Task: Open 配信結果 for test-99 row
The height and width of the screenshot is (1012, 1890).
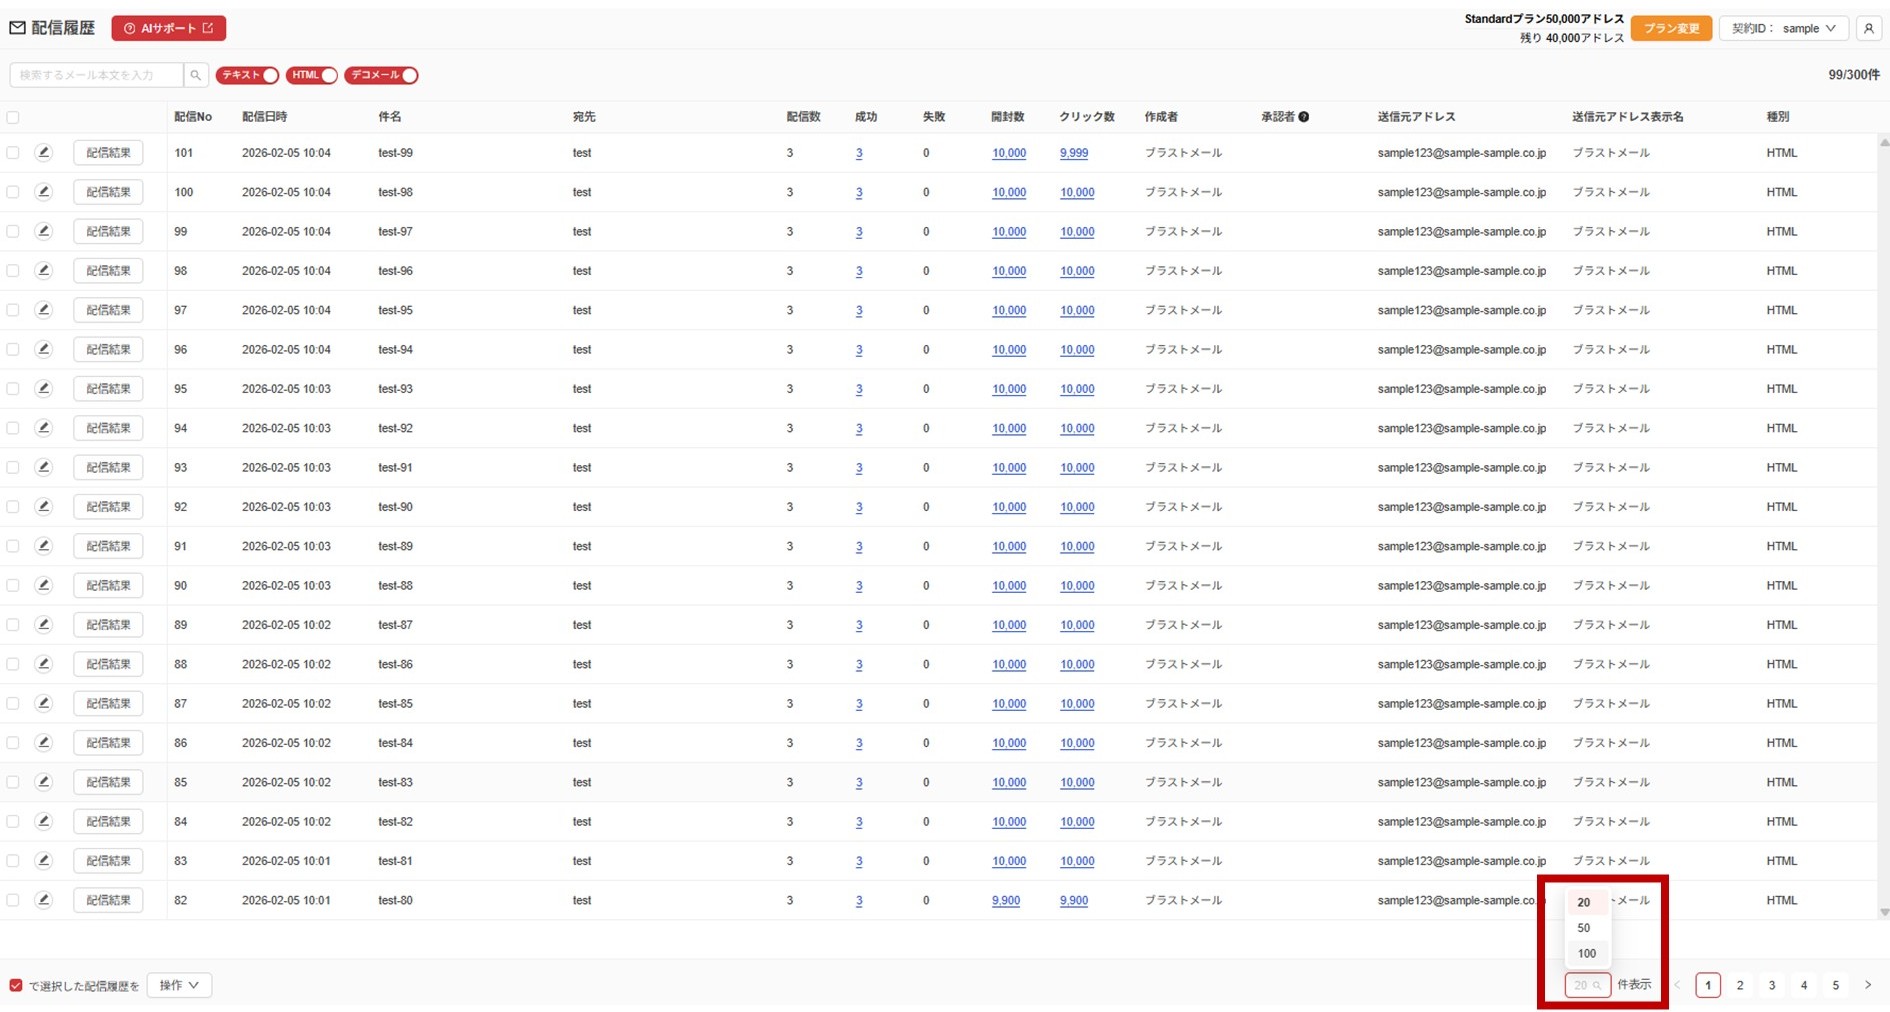Action: click(x=108, y=153)
